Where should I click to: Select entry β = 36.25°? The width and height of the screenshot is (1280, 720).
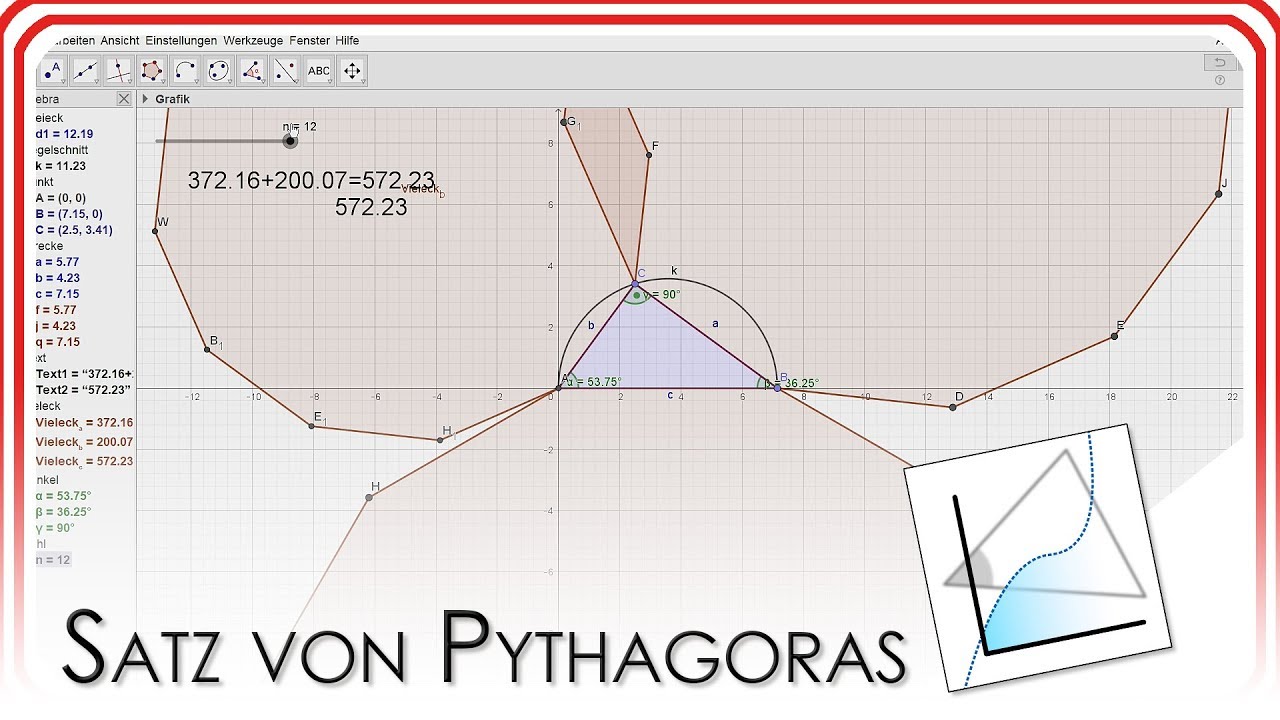[63, 511]
